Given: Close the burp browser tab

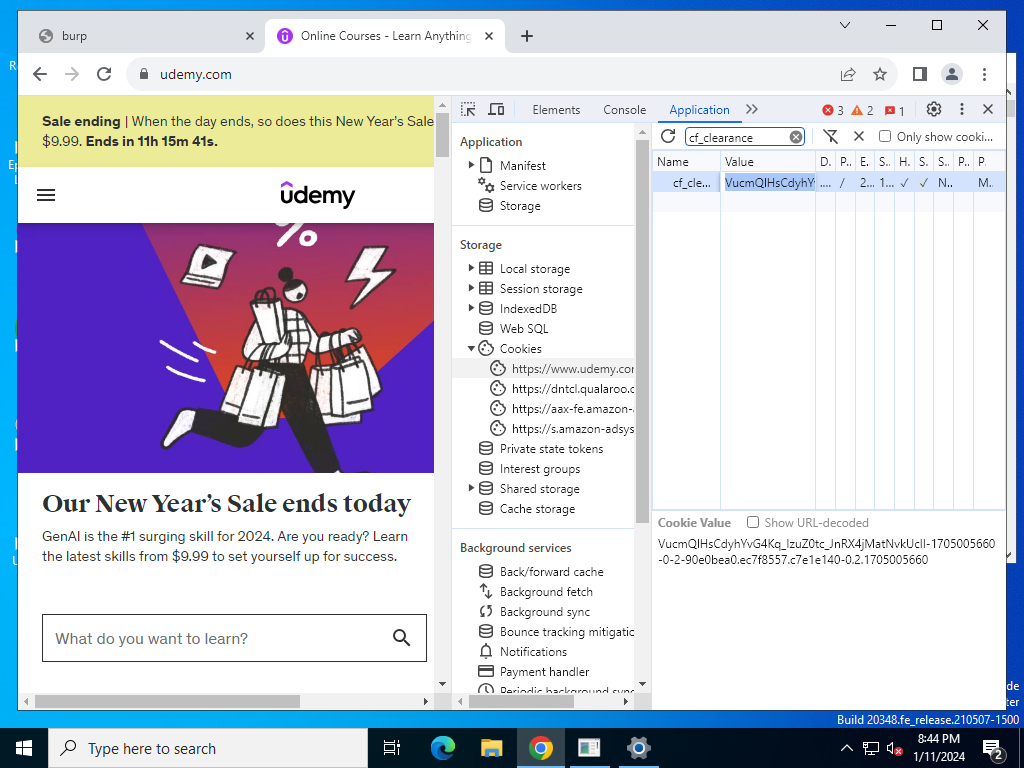Looking at the screenshot, I should 249,36.
